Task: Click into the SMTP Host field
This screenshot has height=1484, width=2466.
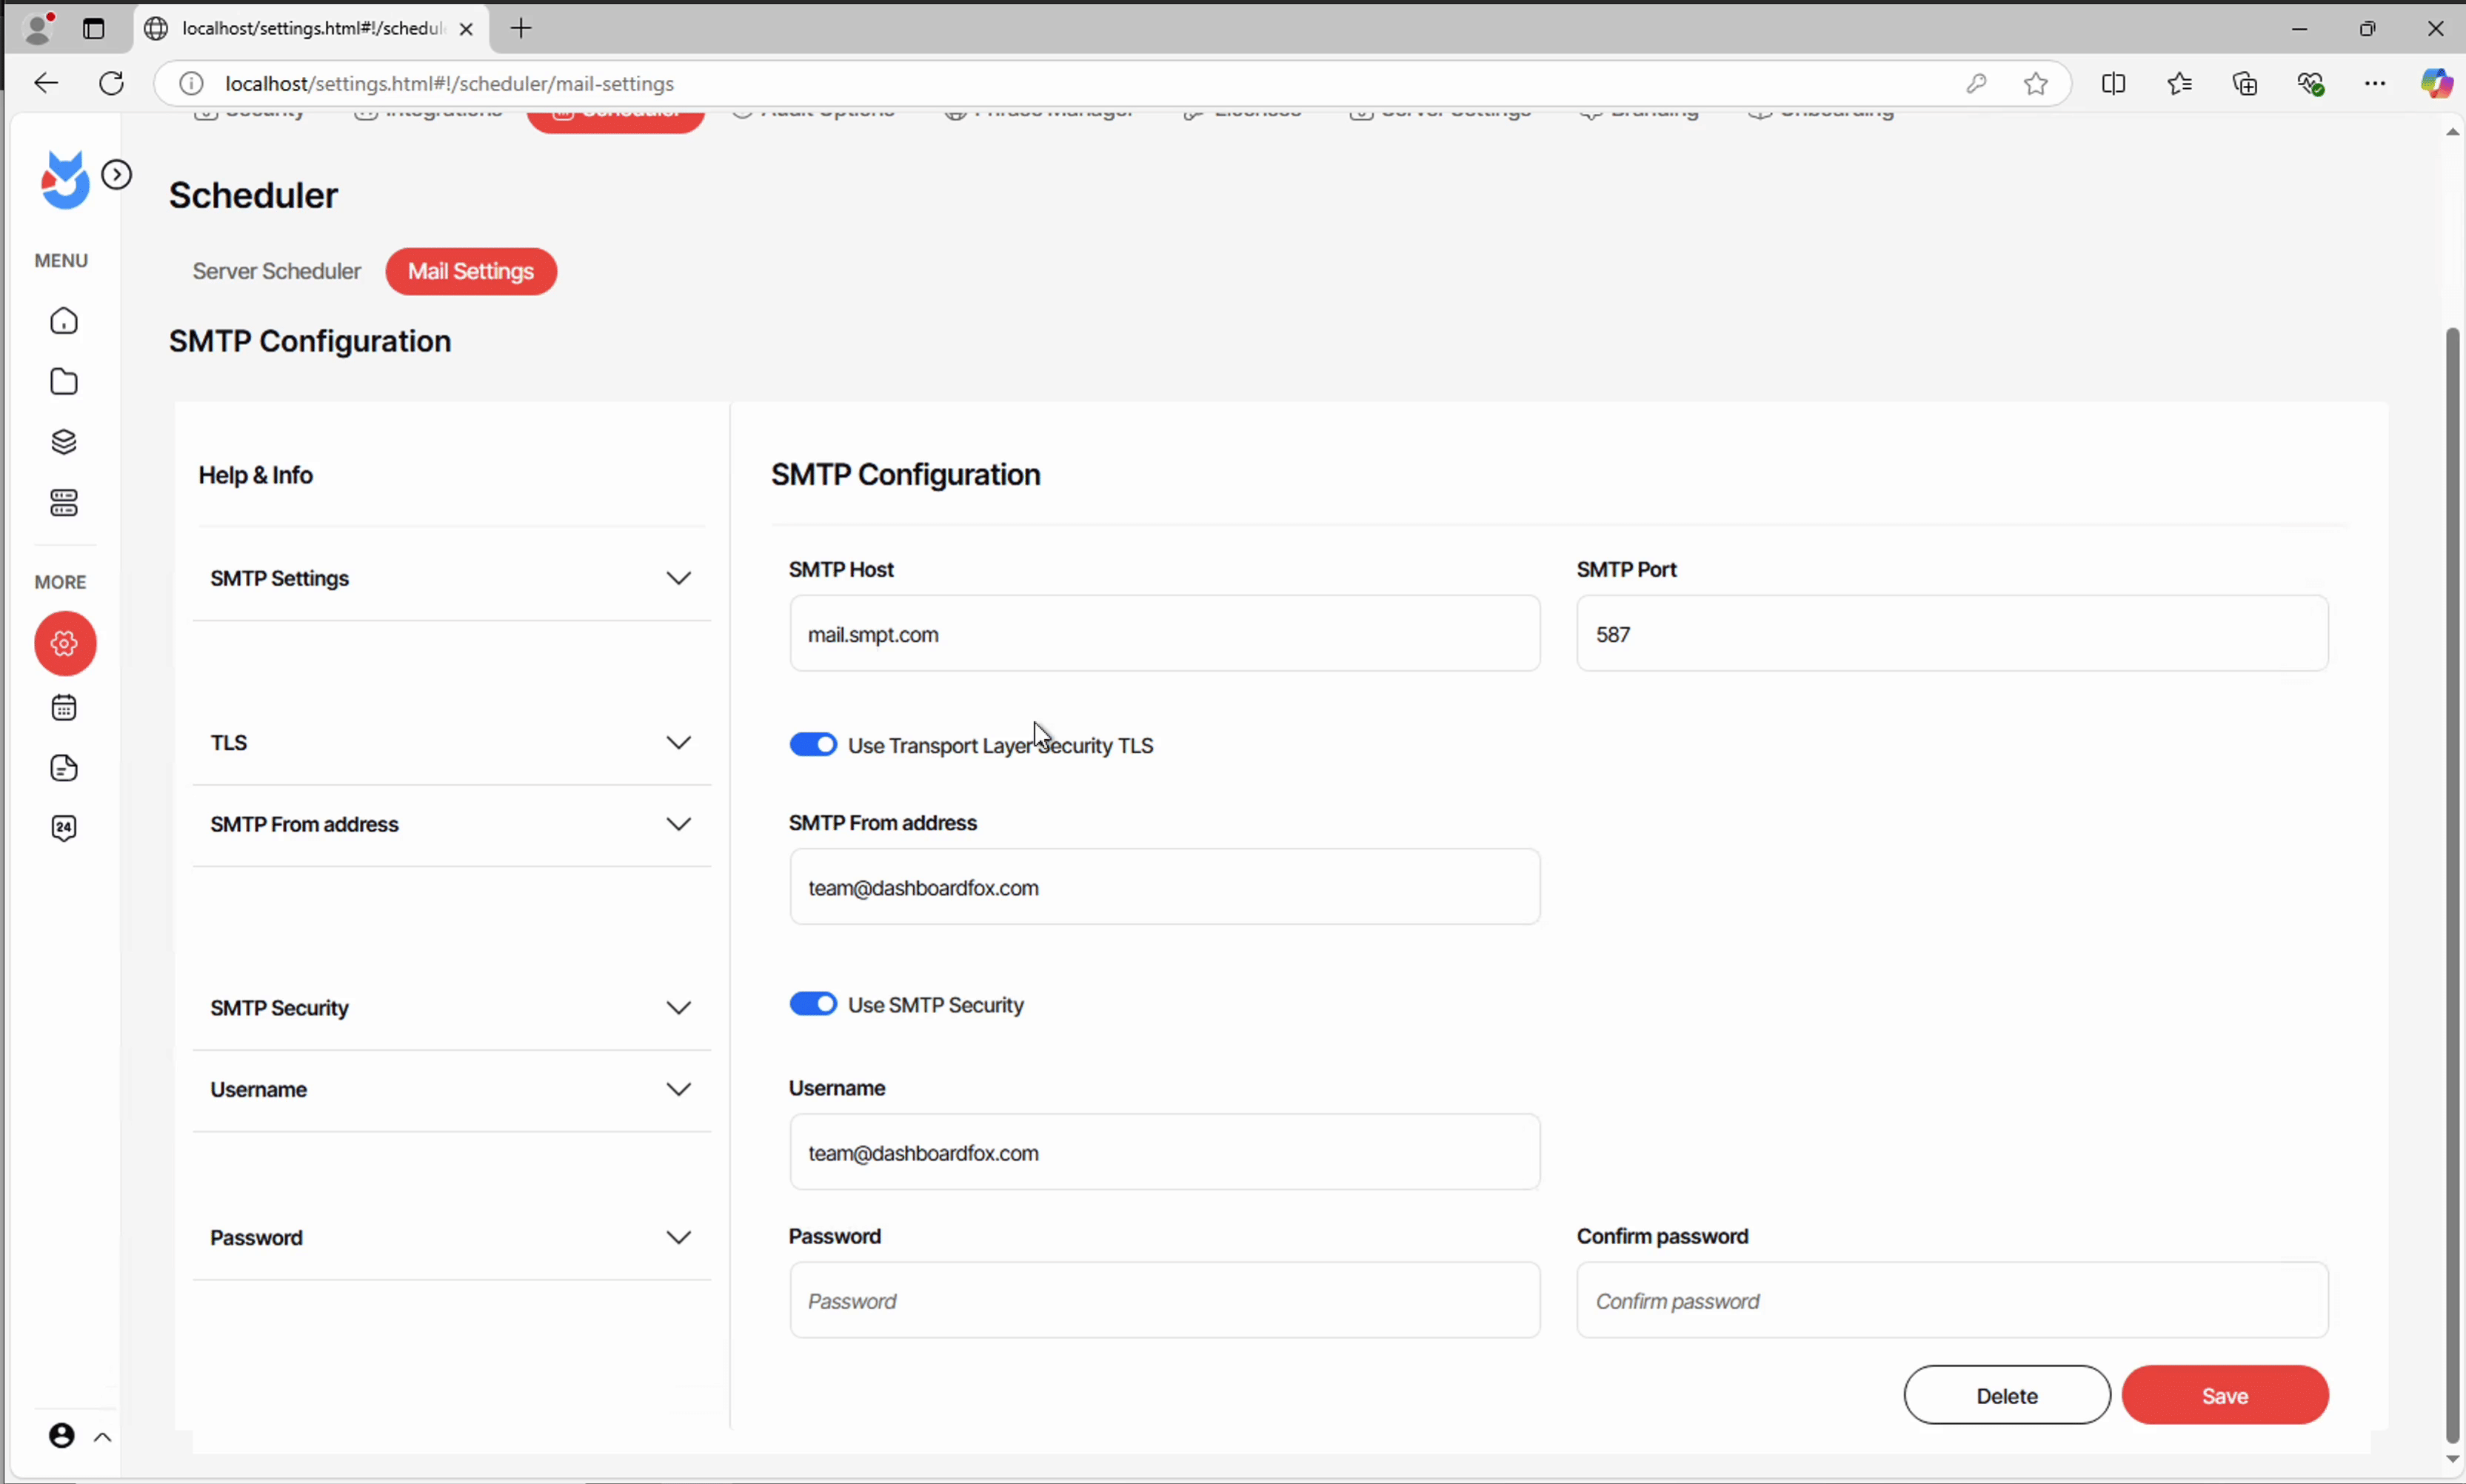Action: coord(1164,634)
